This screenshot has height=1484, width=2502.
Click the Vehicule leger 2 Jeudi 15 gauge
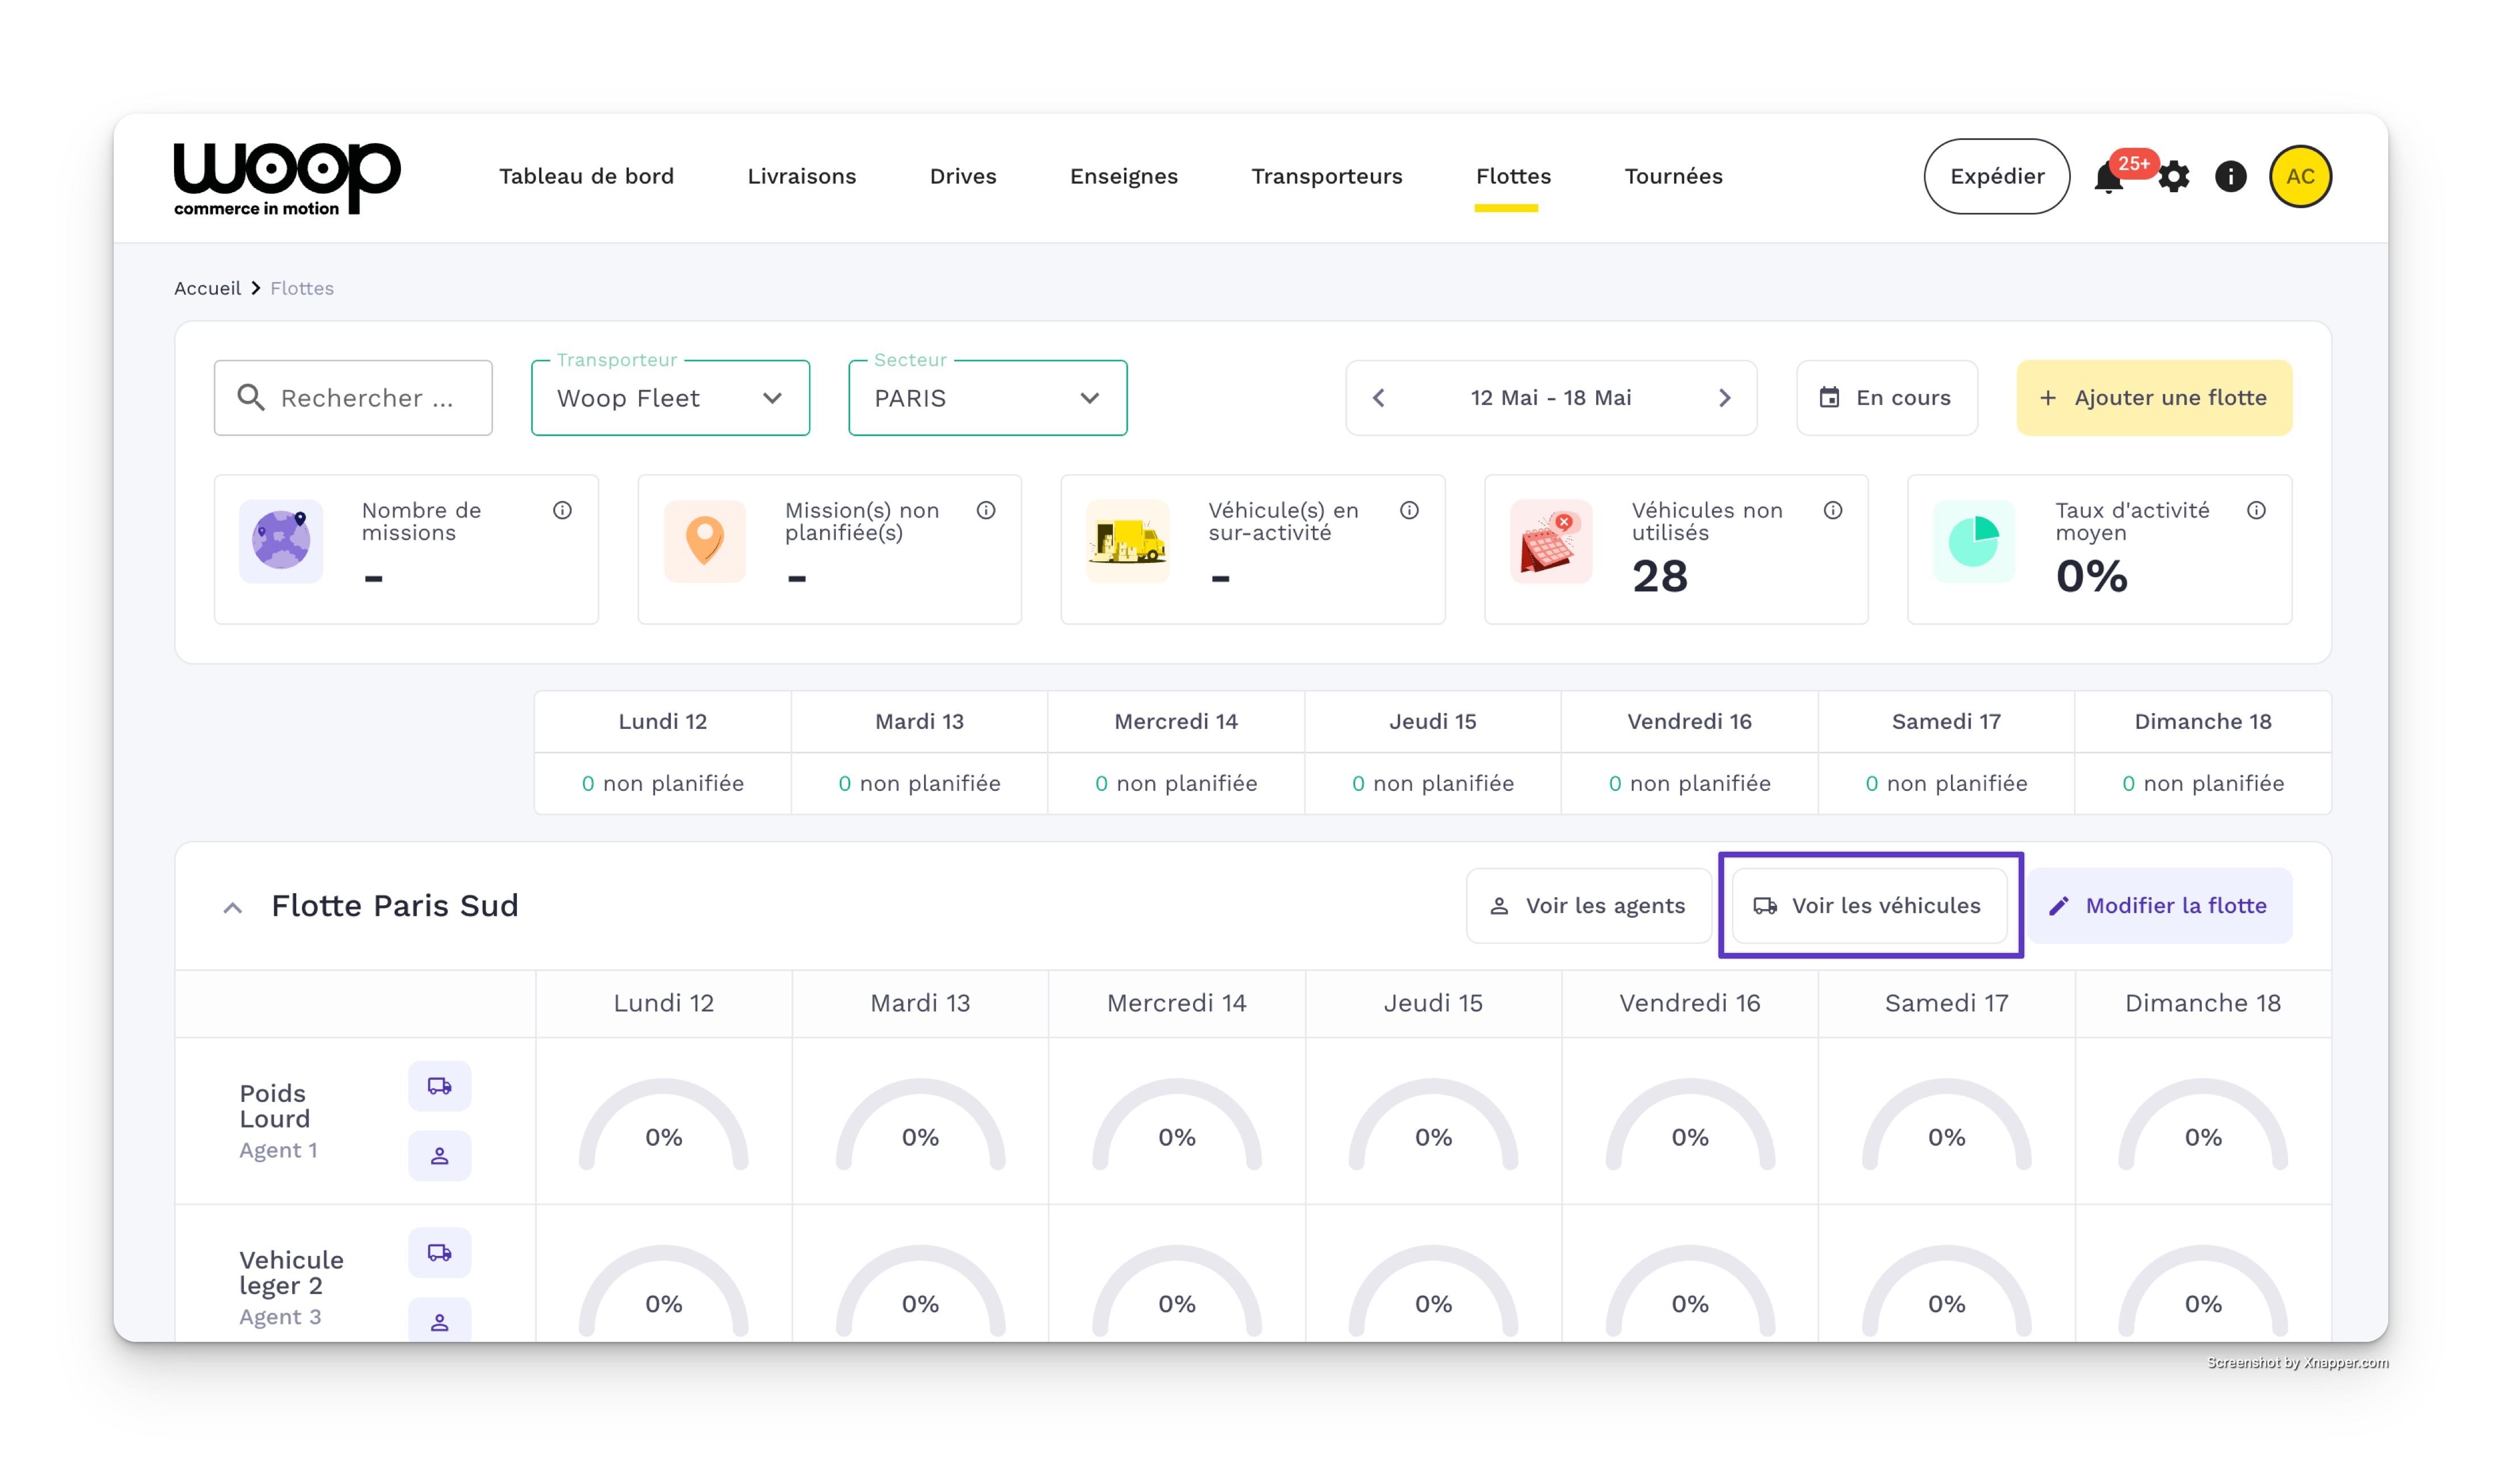pos(1433,1291)
